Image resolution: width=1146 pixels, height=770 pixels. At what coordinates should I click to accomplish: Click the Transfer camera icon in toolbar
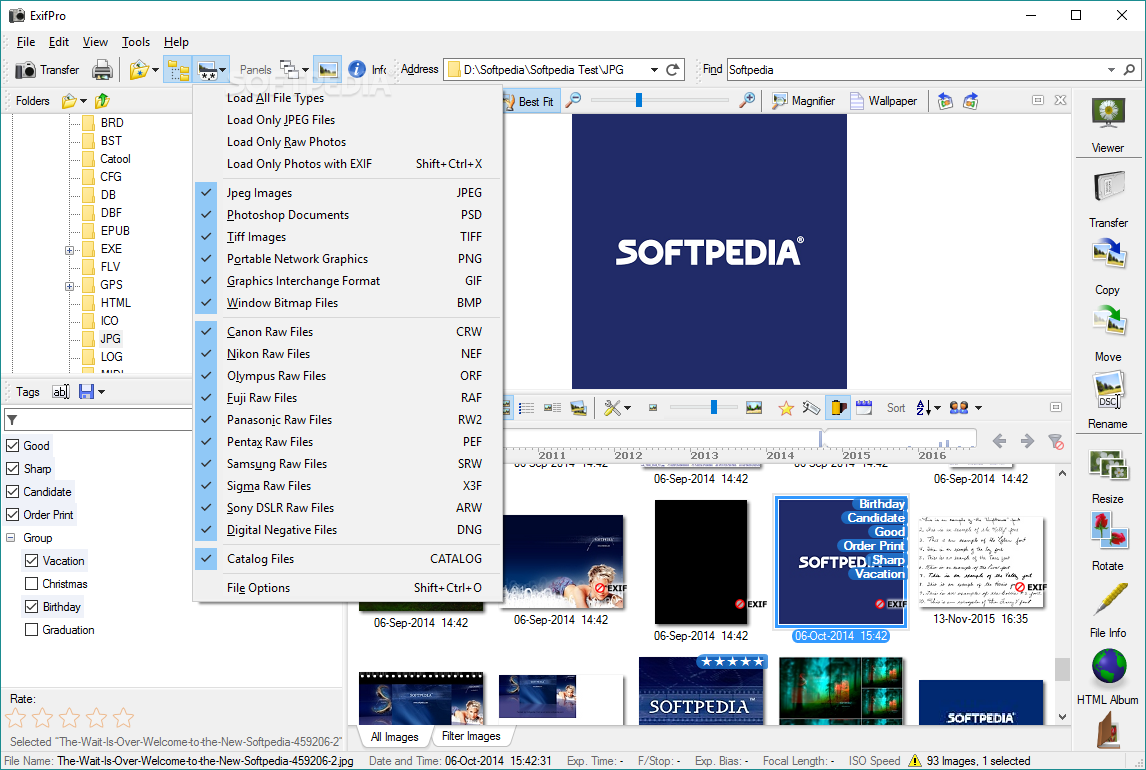point(26,70)
